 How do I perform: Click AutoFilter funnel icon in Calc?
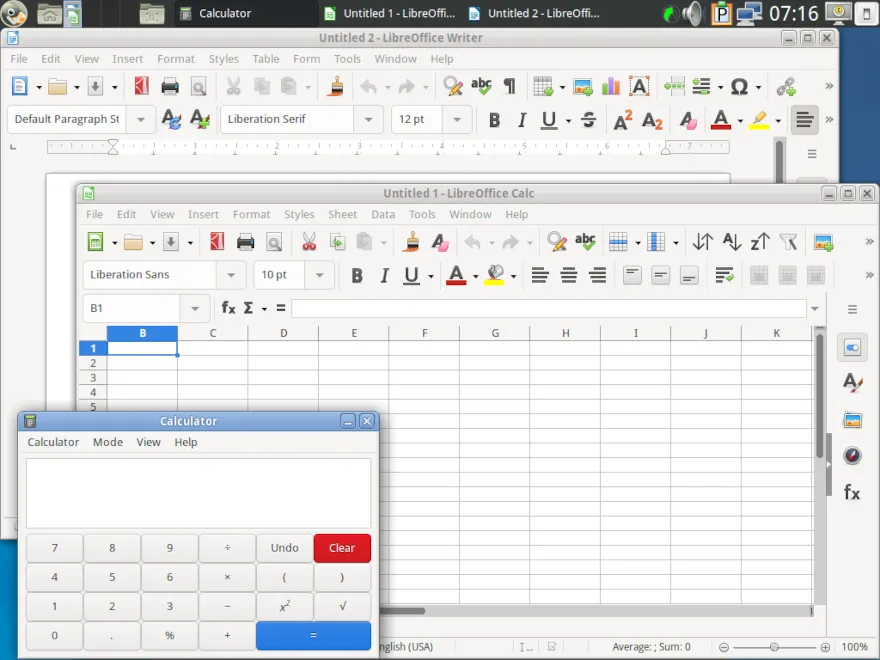pyautogui.click(x=789, y=242)
